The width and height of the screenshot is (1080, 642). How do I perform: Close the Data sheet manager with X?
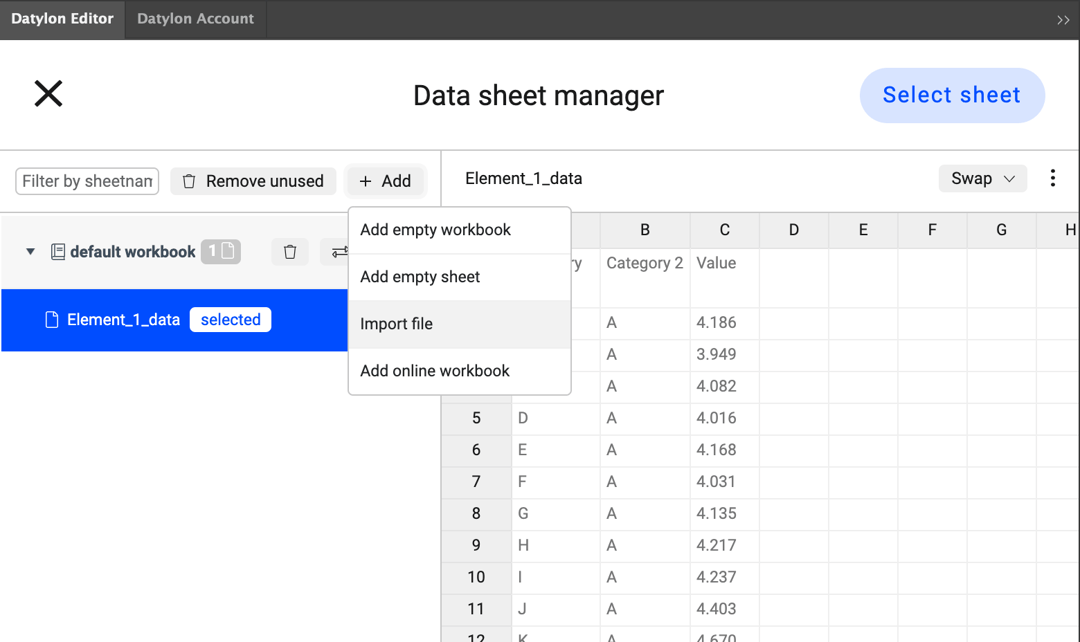48,94
